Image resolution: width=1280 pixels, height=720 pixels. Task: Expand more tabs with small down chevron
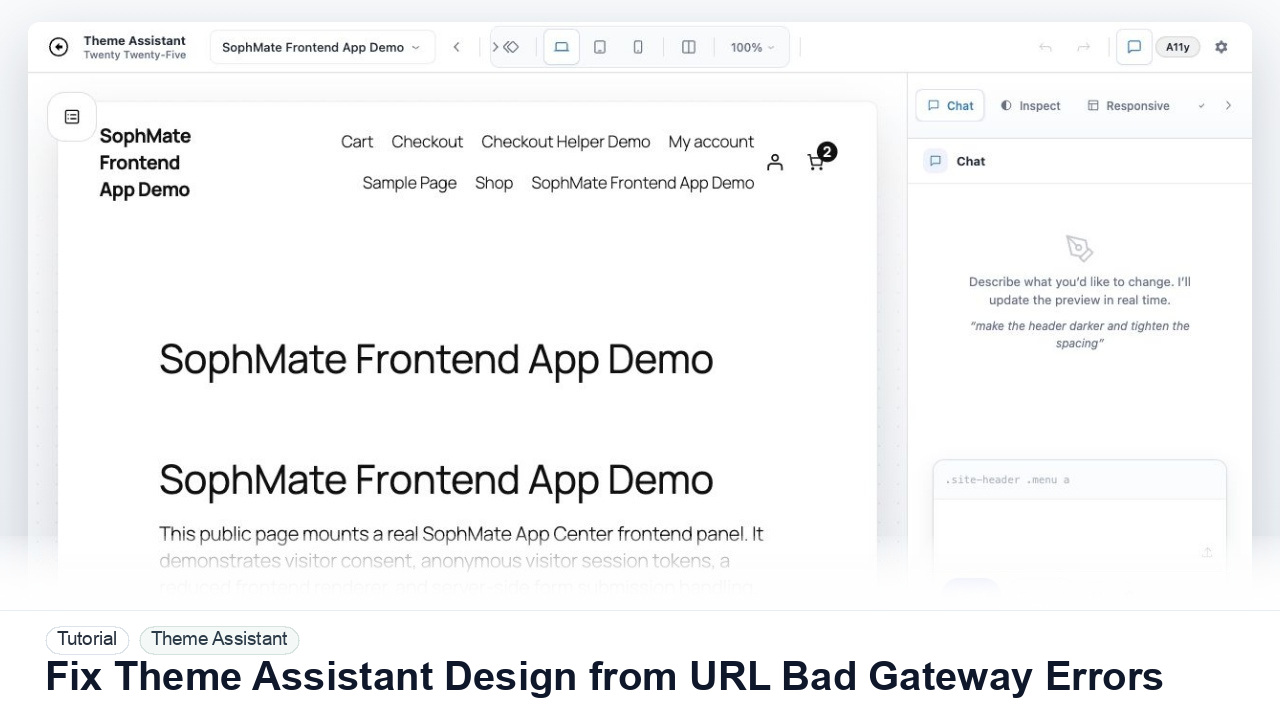click(1202, 105)
